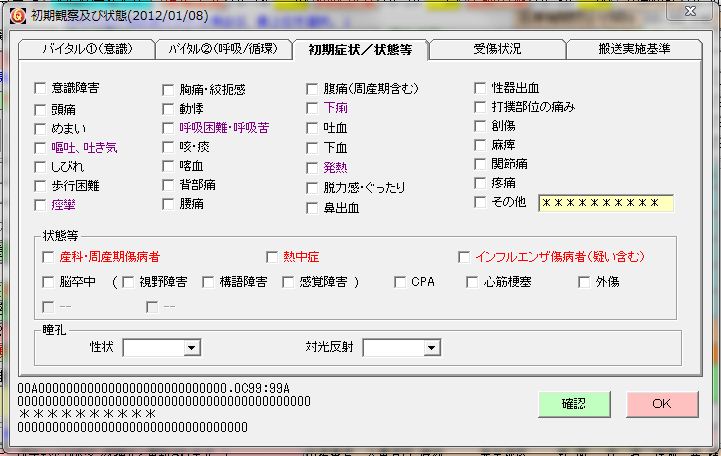Click the yellow その他 text field
The width and height of the screenshot is (721, 456).
605,203
